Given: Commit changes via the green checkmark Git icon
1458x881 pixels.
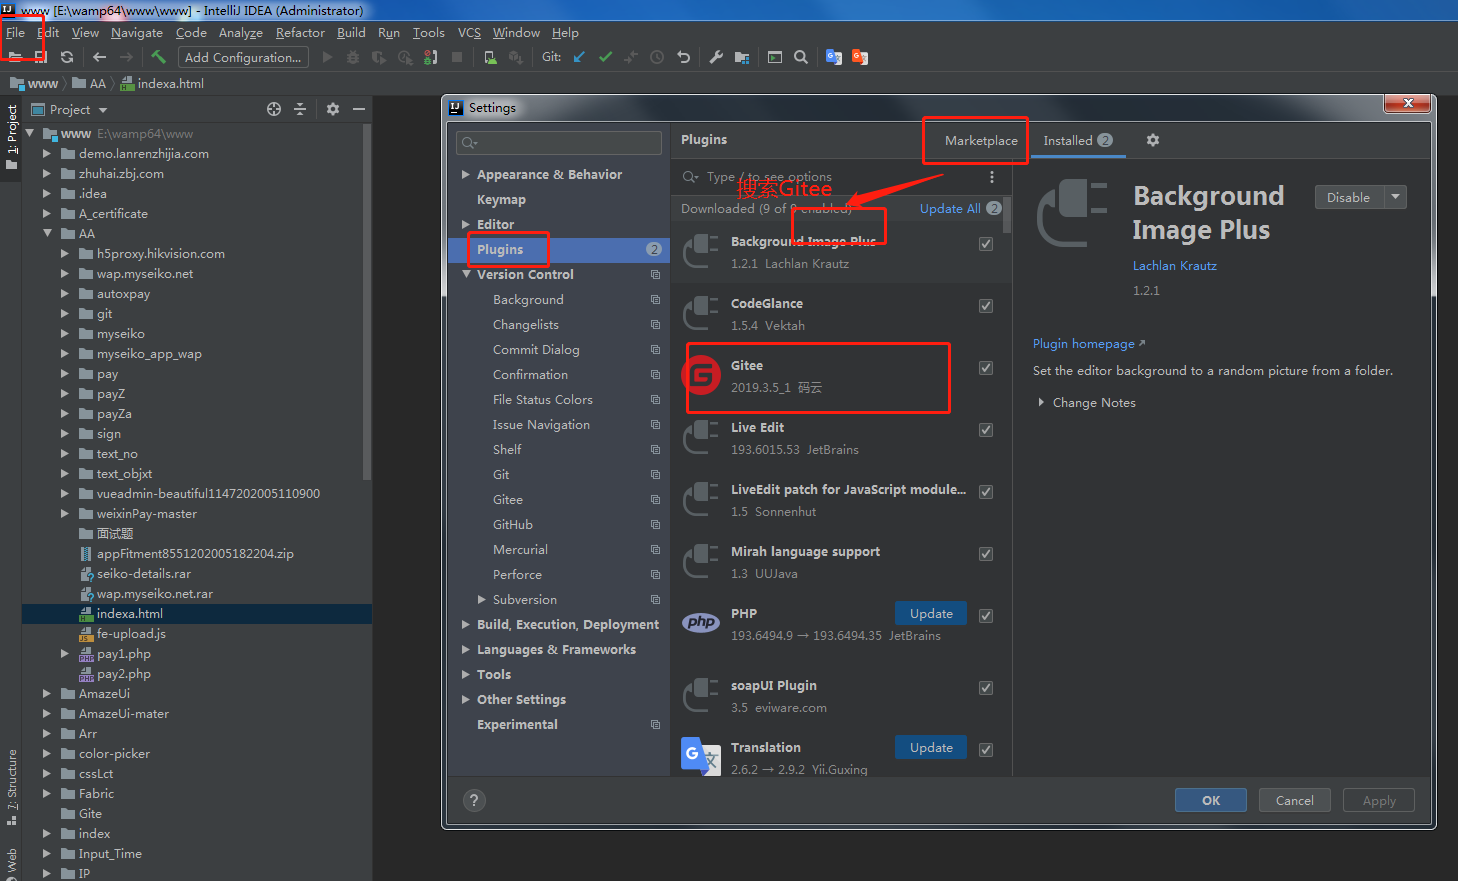Looking at the screenshot, I should pos(605,57).
